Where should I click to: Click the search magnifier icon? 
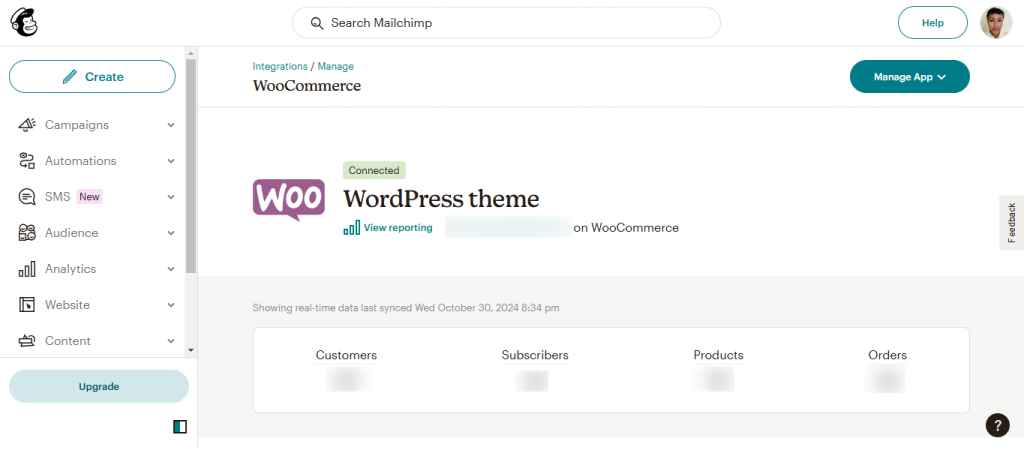pos(317,24)
